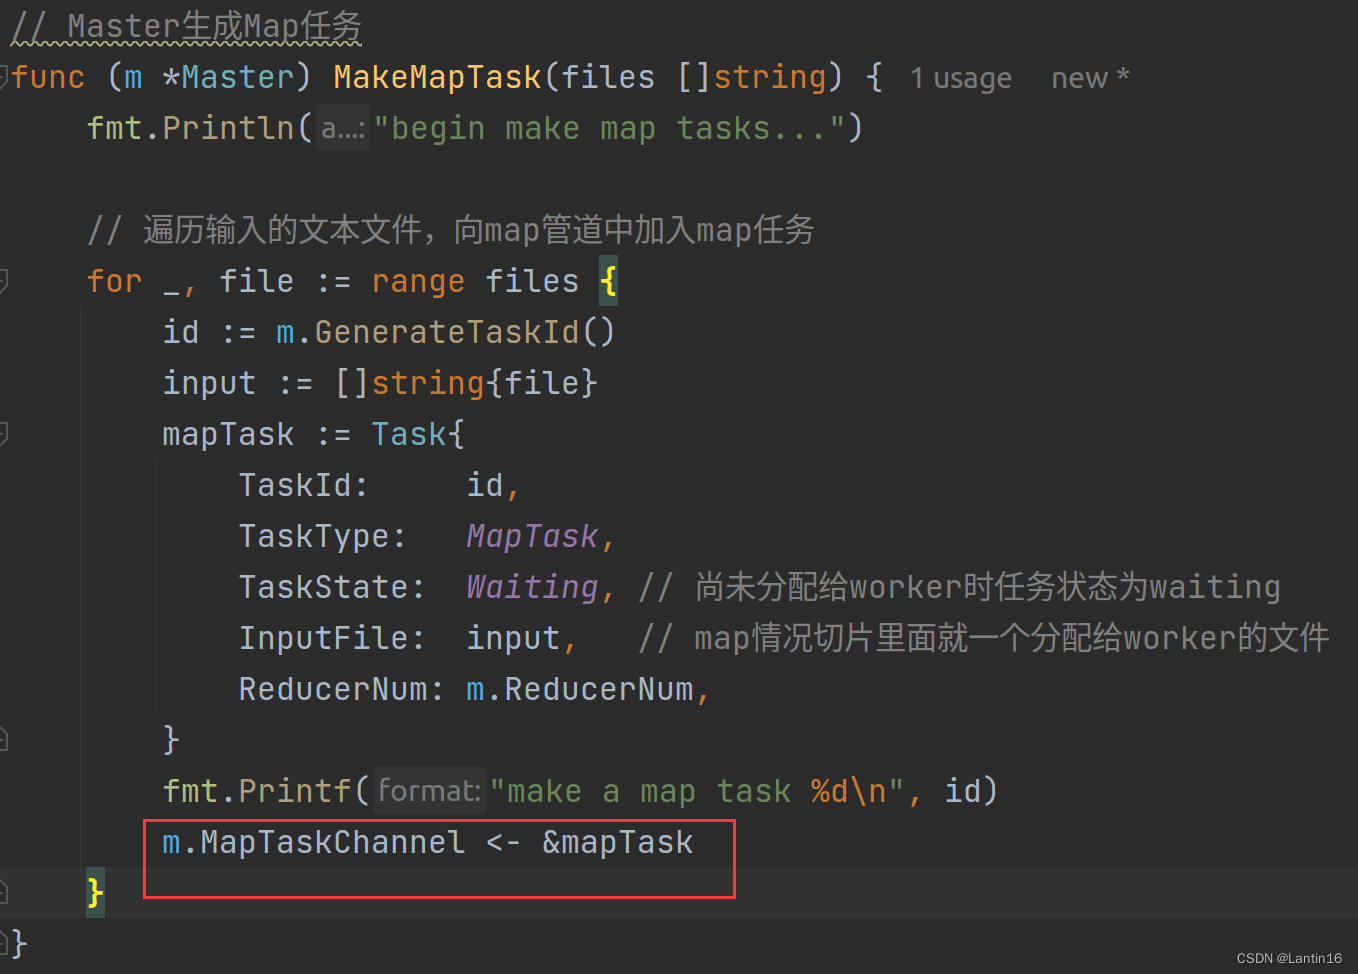1358x974 pixels.
Task: Click the fold icon beside mapTask := Task{
Action: coord(5,434)
